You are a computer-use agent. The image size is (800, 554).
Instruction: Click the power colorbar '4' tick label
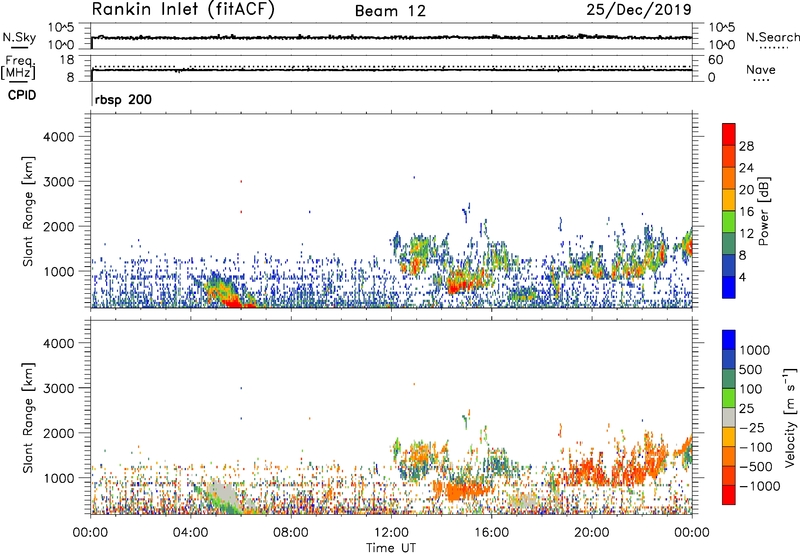[742, 277]
